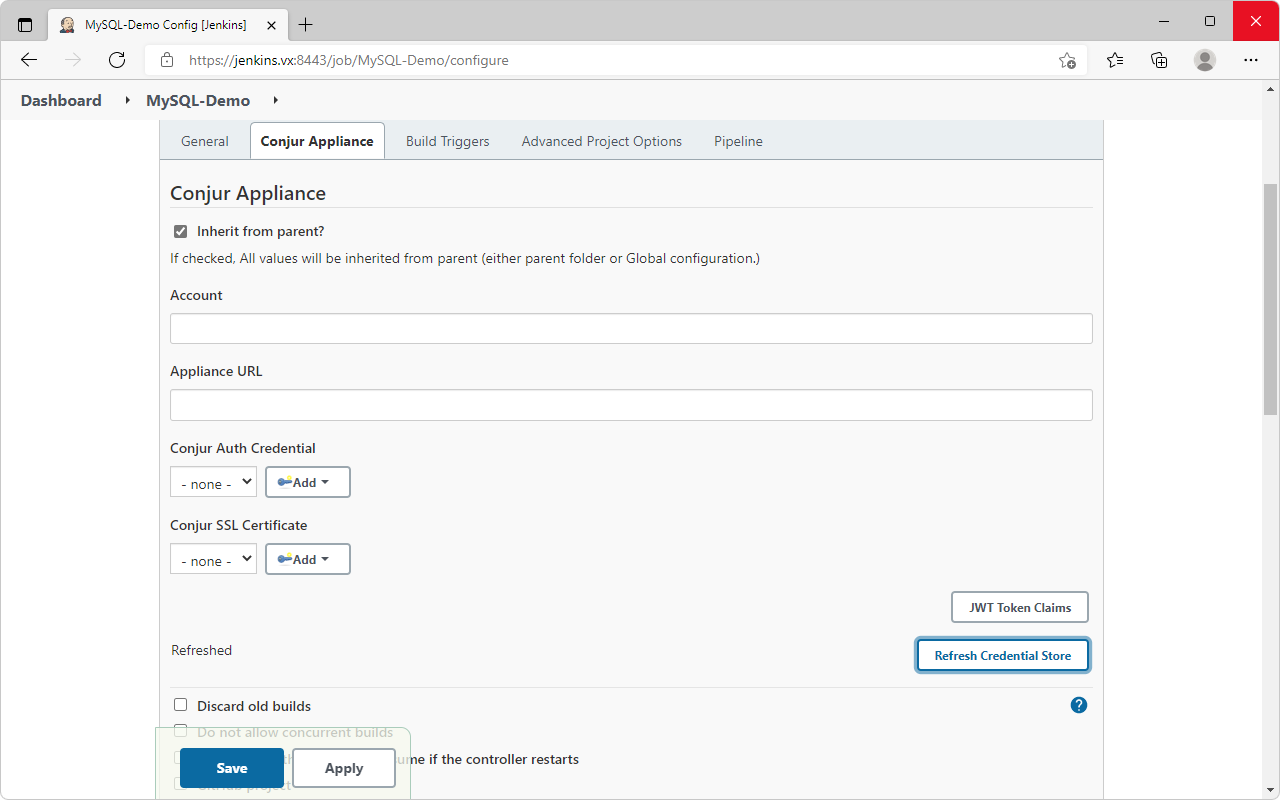Open the tab actions menu icon

[25, 25]
